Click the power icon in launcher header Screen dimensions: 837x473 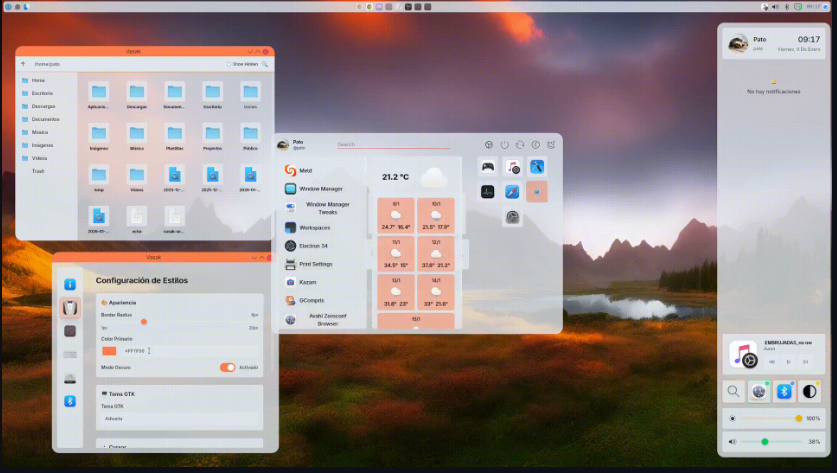pos(504,145)
